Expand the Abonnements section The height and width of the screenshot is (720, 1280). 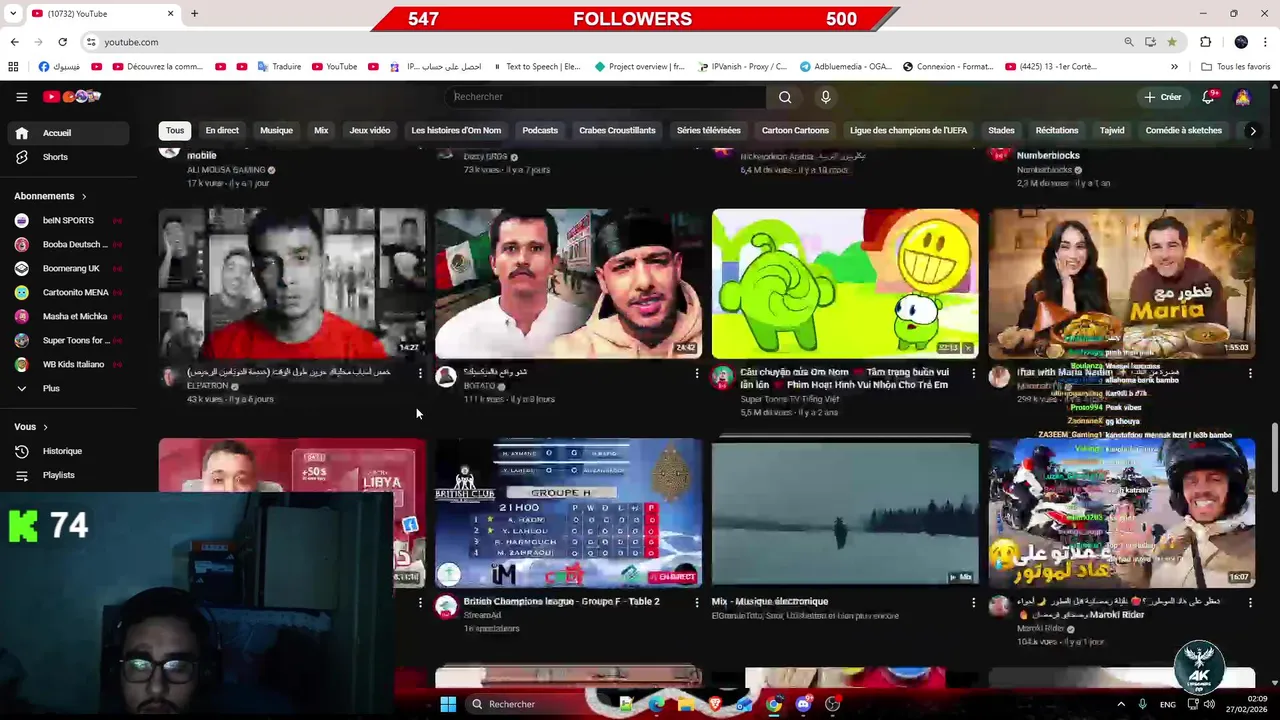[50, 196]
